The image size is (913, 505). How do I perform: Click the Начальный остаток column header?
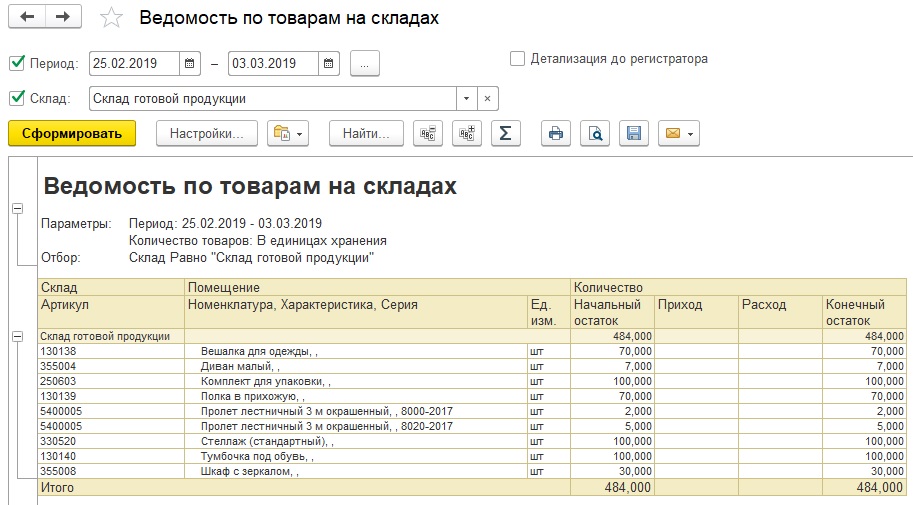click(612, 312)
